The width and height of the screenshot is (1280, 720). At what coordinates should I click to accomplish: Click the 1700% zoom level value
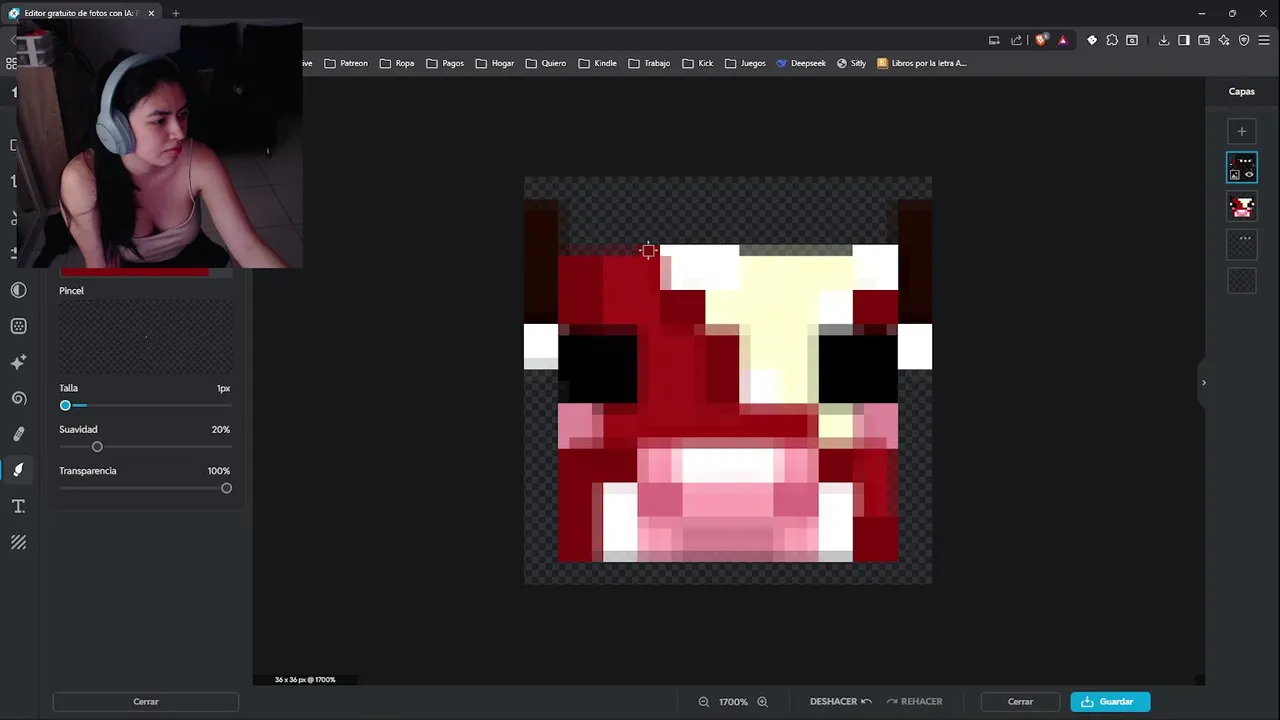click(x=733, y=702)
